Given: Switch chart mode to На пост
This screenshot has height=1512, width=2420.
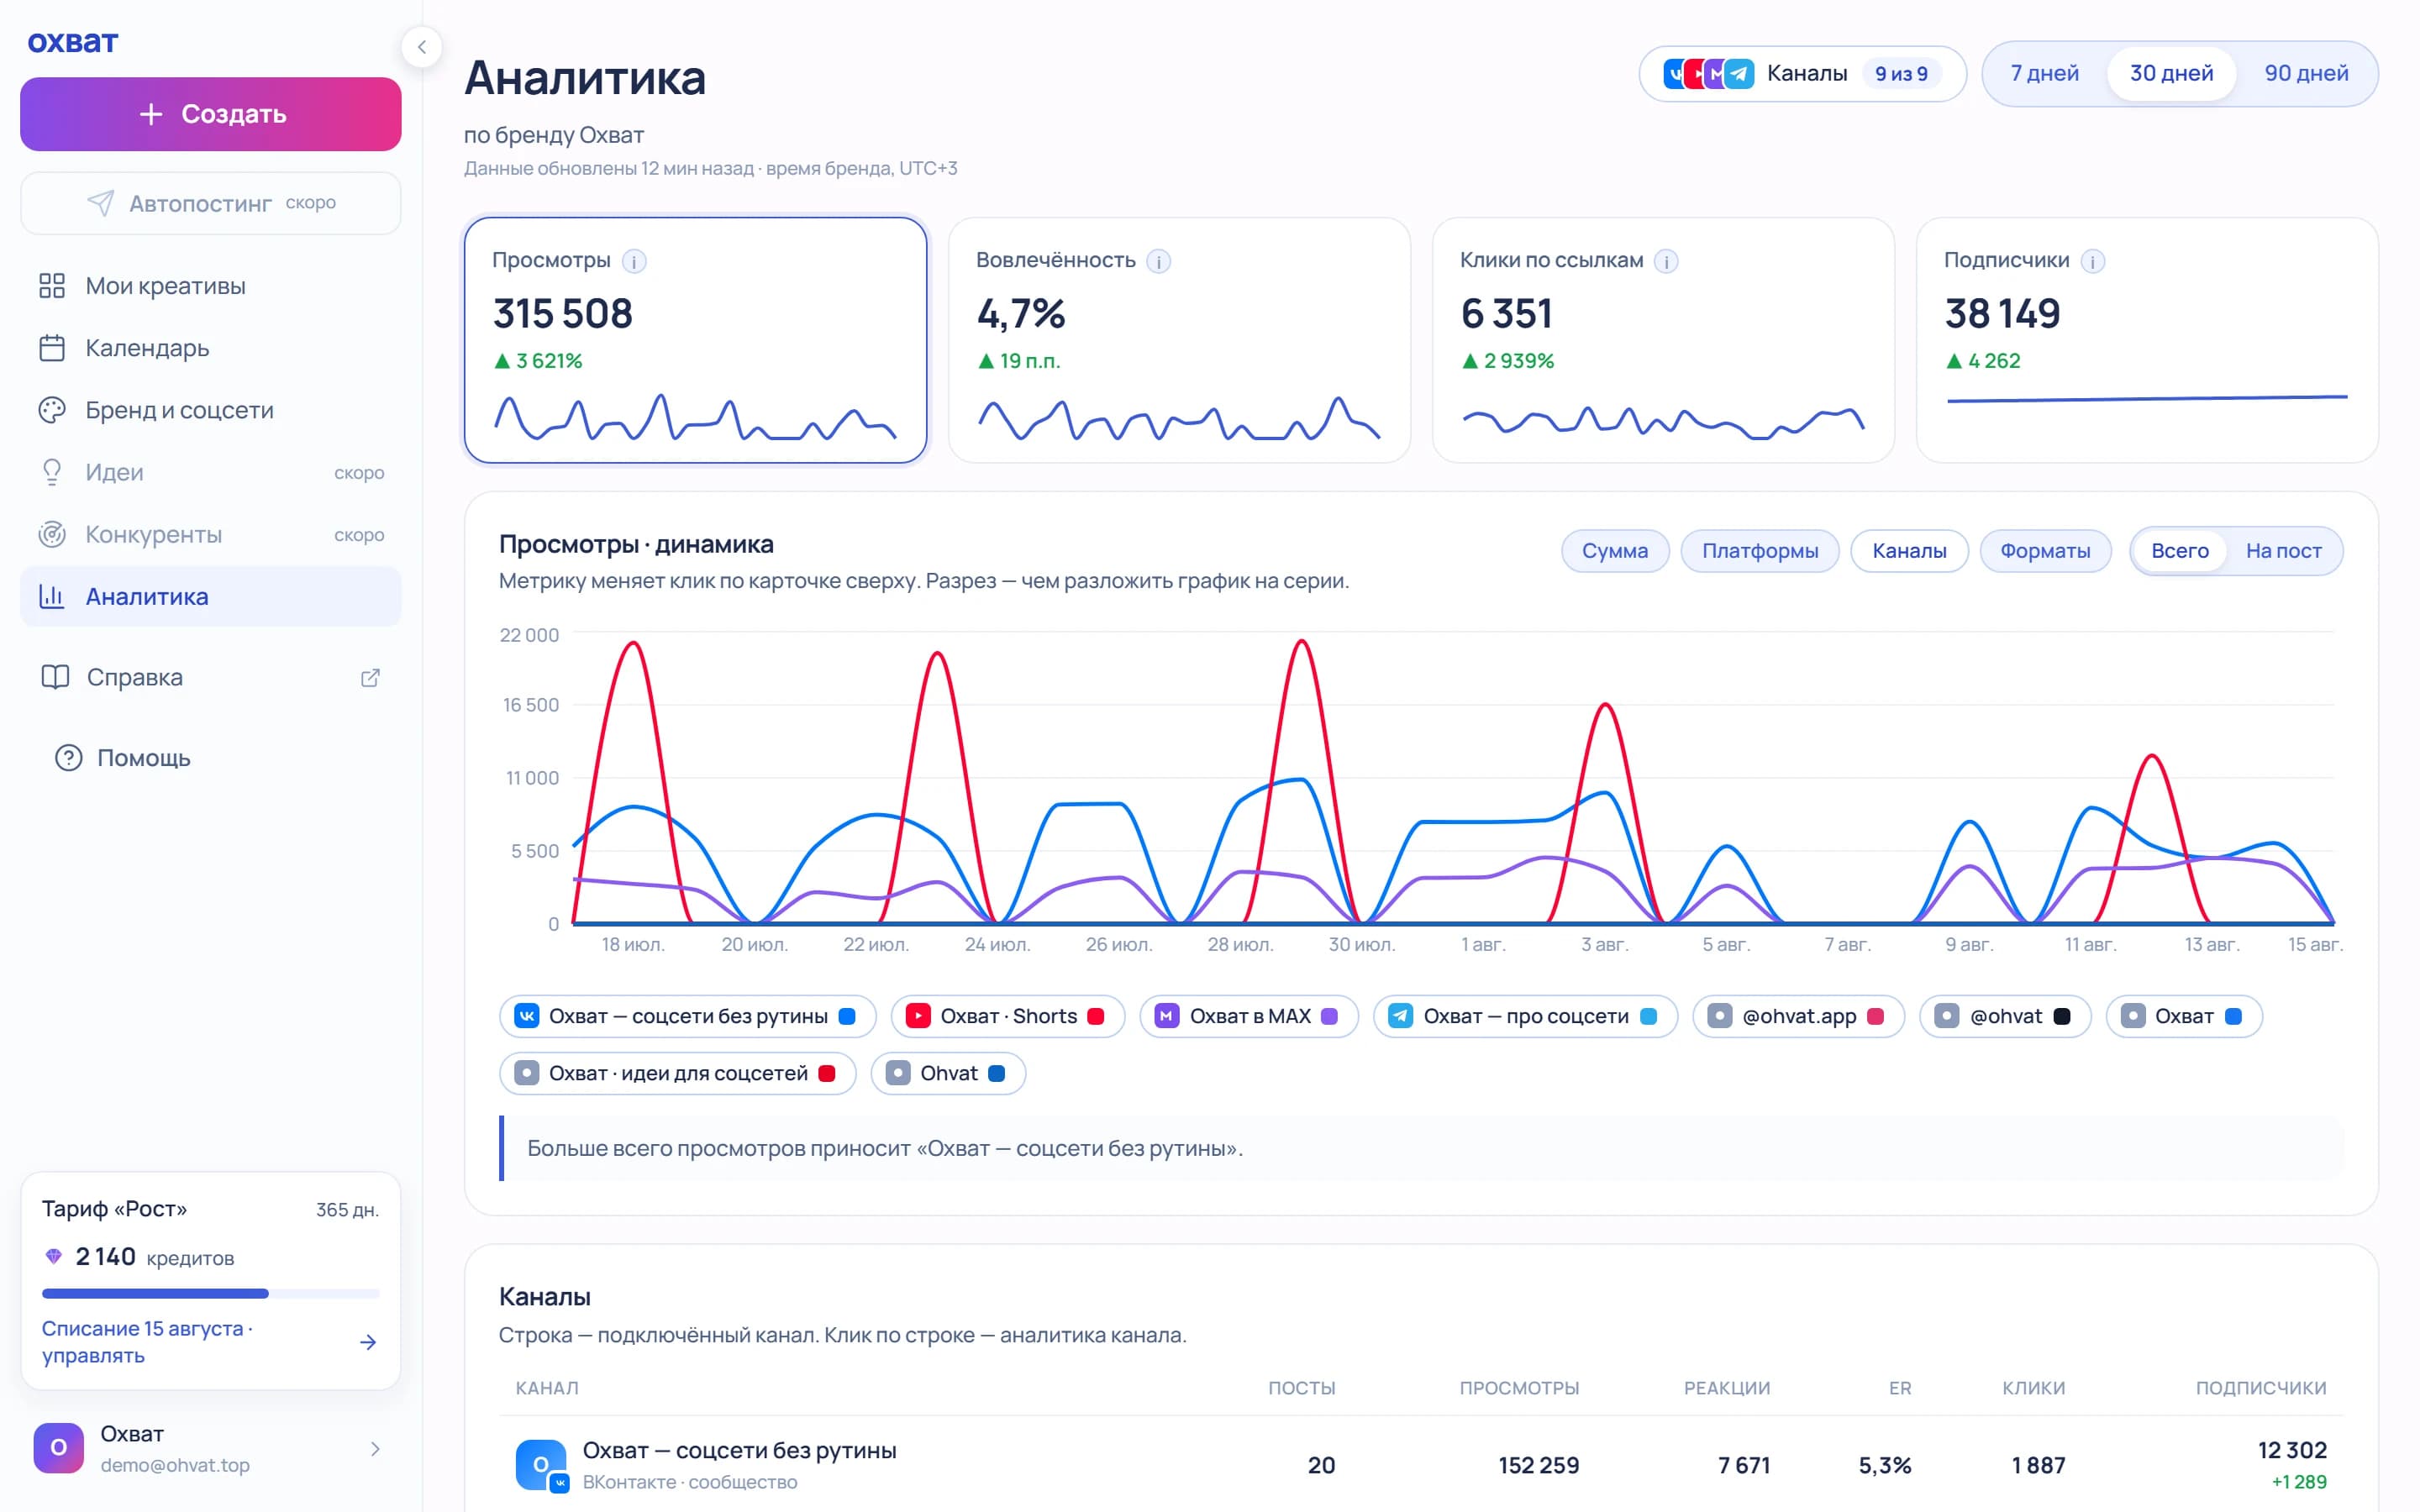Looking at the screenshot, I should (2283, 551).
